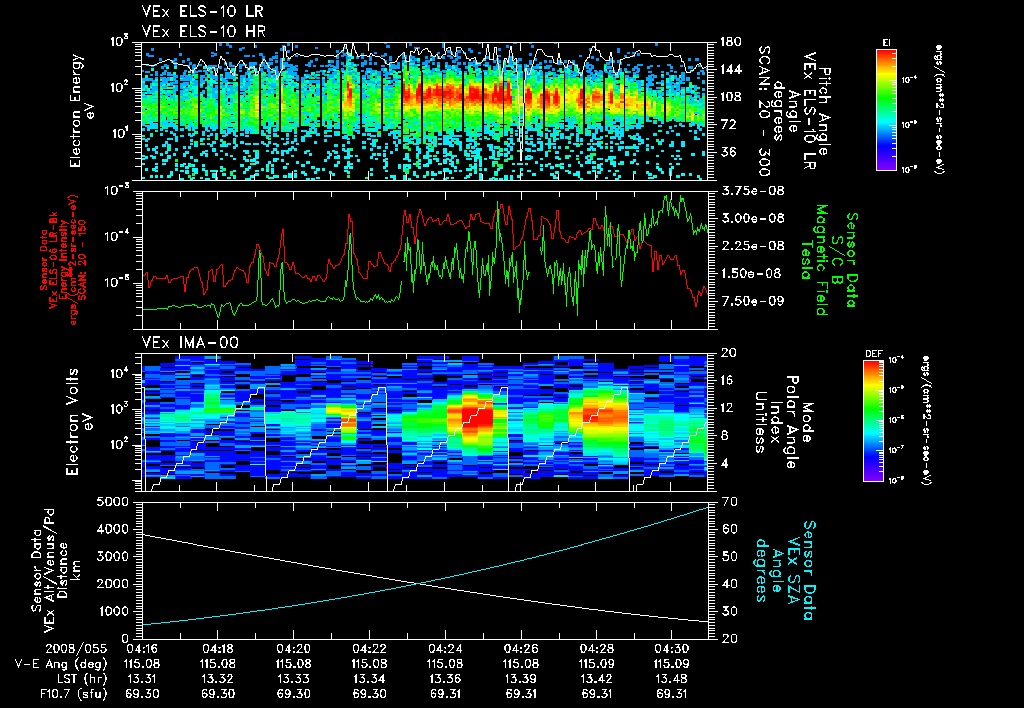Click the "VEx IMA-00" panel title
This screenshot has width=1024, height=708.
click(x=190, y=342)
